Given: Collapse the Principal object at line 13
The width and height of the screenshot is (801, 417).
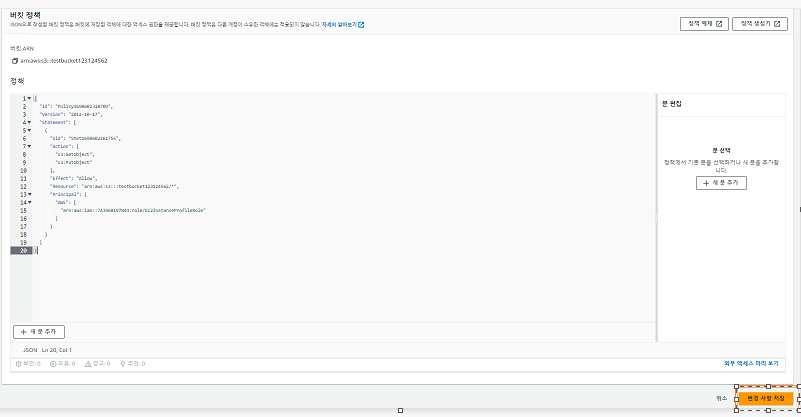Looking at the screenshot, I should click(29, 194).
